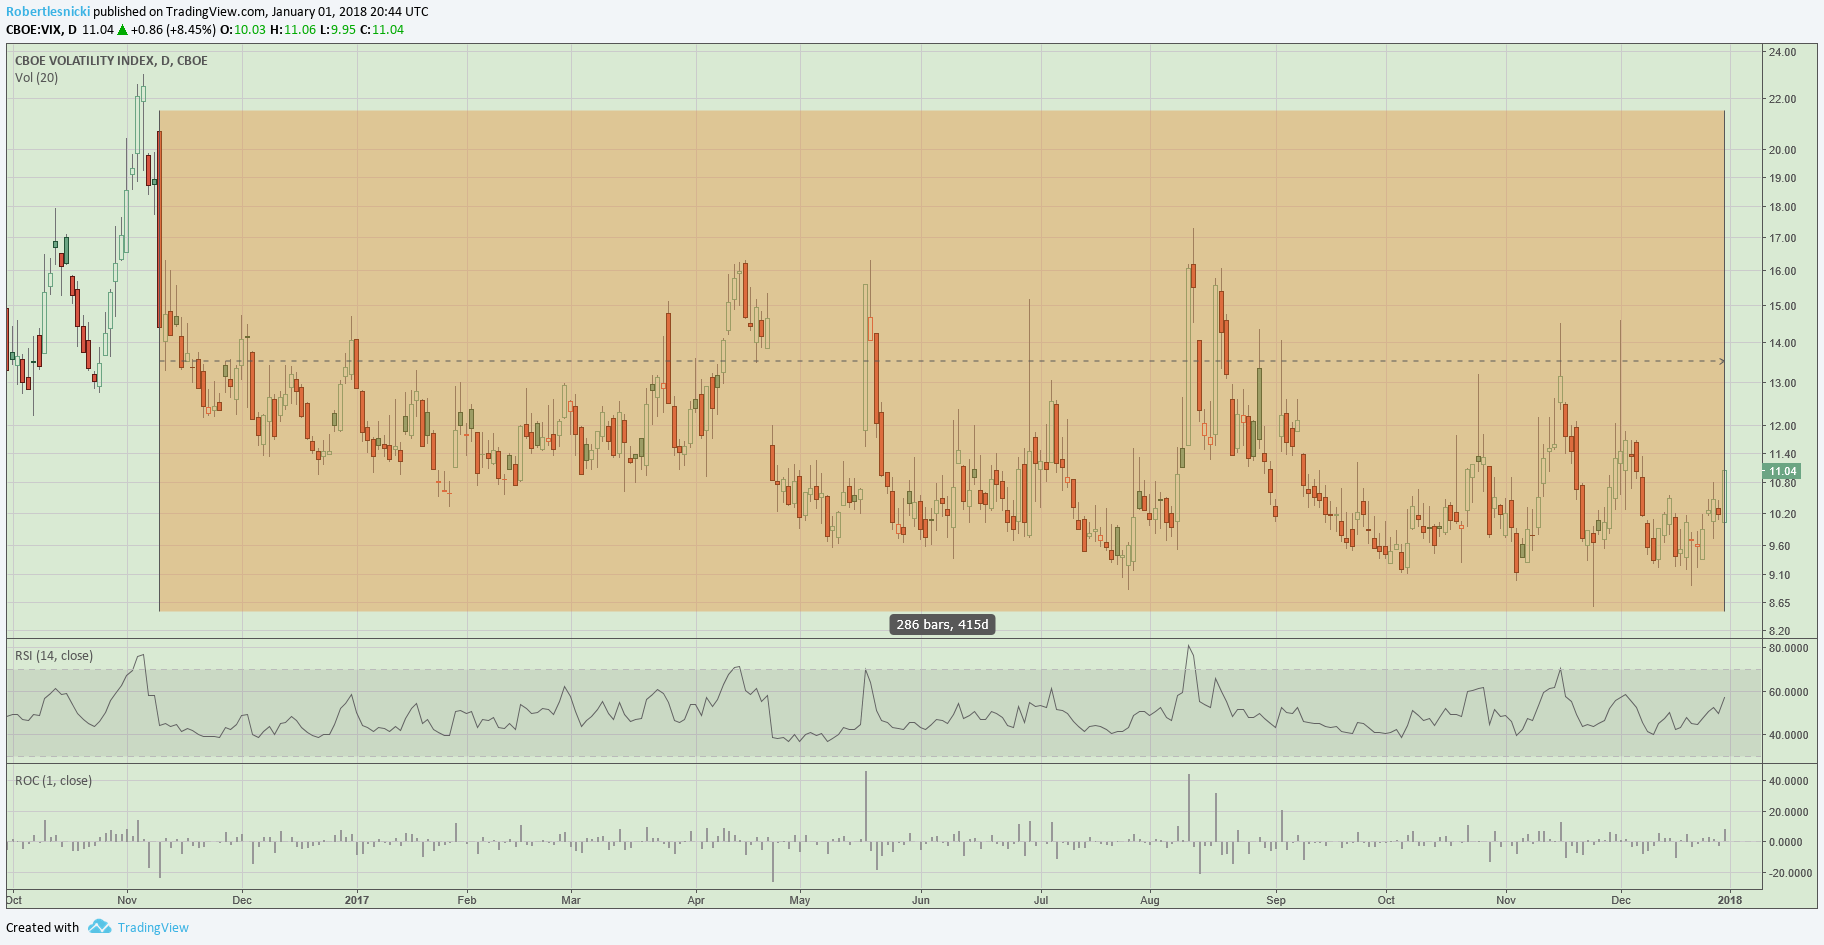Click the 2017 year label on time axis
Viewport: 1824px width, 945px height.
pyautogui.click(x=357, y=900)
